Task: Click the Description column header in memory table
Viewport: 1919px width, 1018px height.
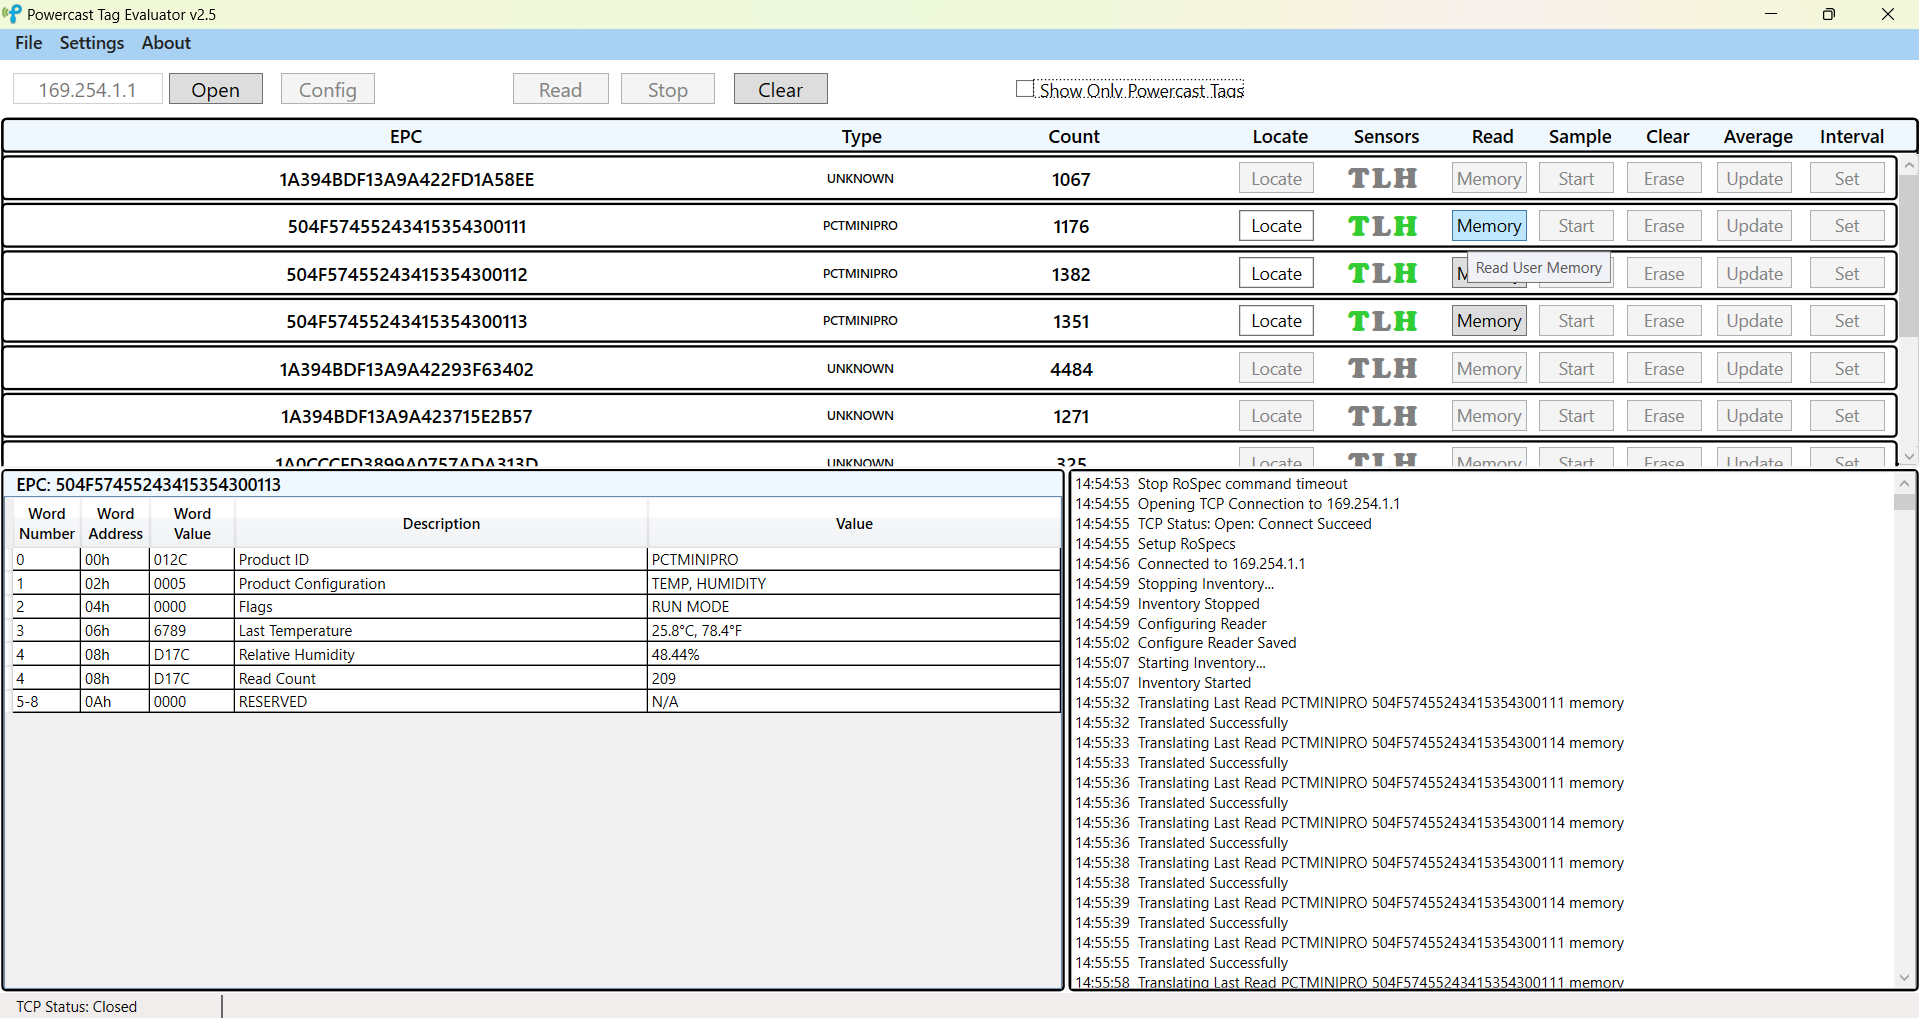Action: pyautogui.click(x=441, y=523)
